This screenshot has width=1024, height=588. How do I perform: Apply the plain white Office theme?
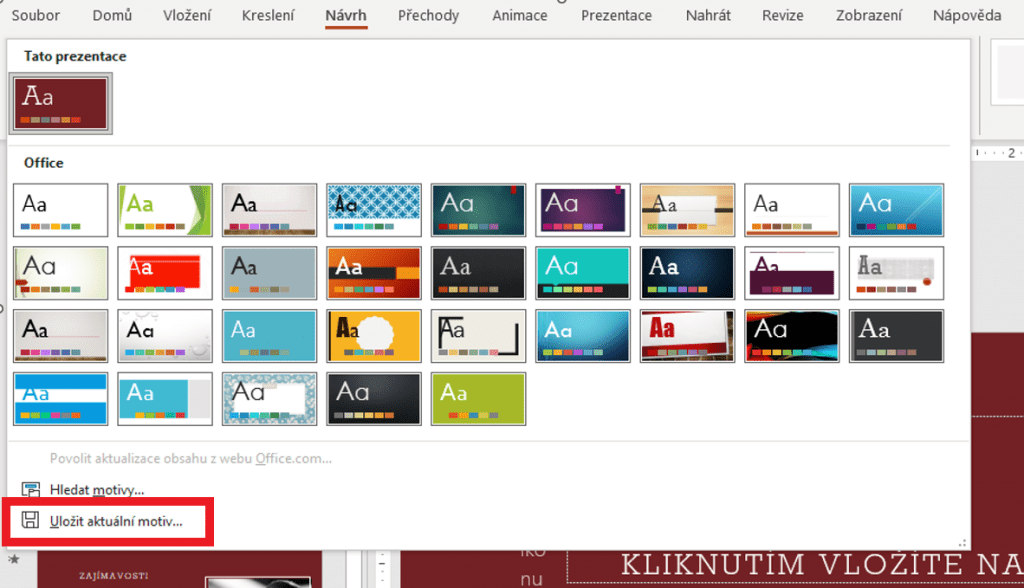61,210
